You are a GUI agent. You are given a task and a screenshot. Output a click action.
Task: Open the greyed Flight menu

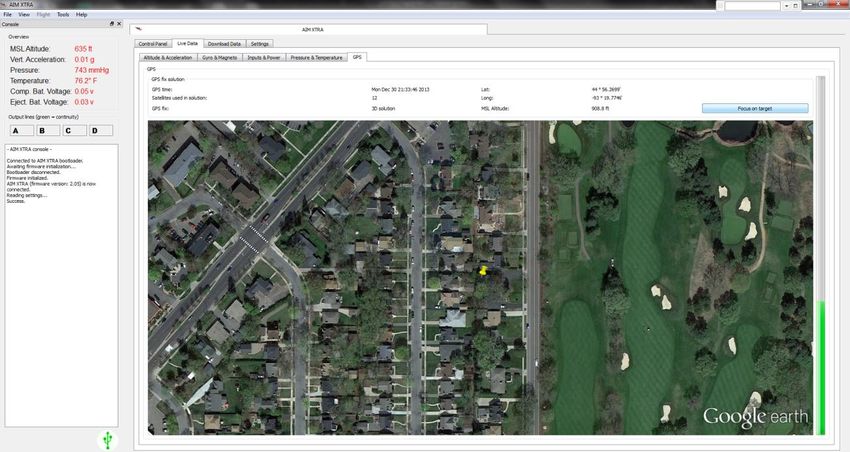pos(43,15)
